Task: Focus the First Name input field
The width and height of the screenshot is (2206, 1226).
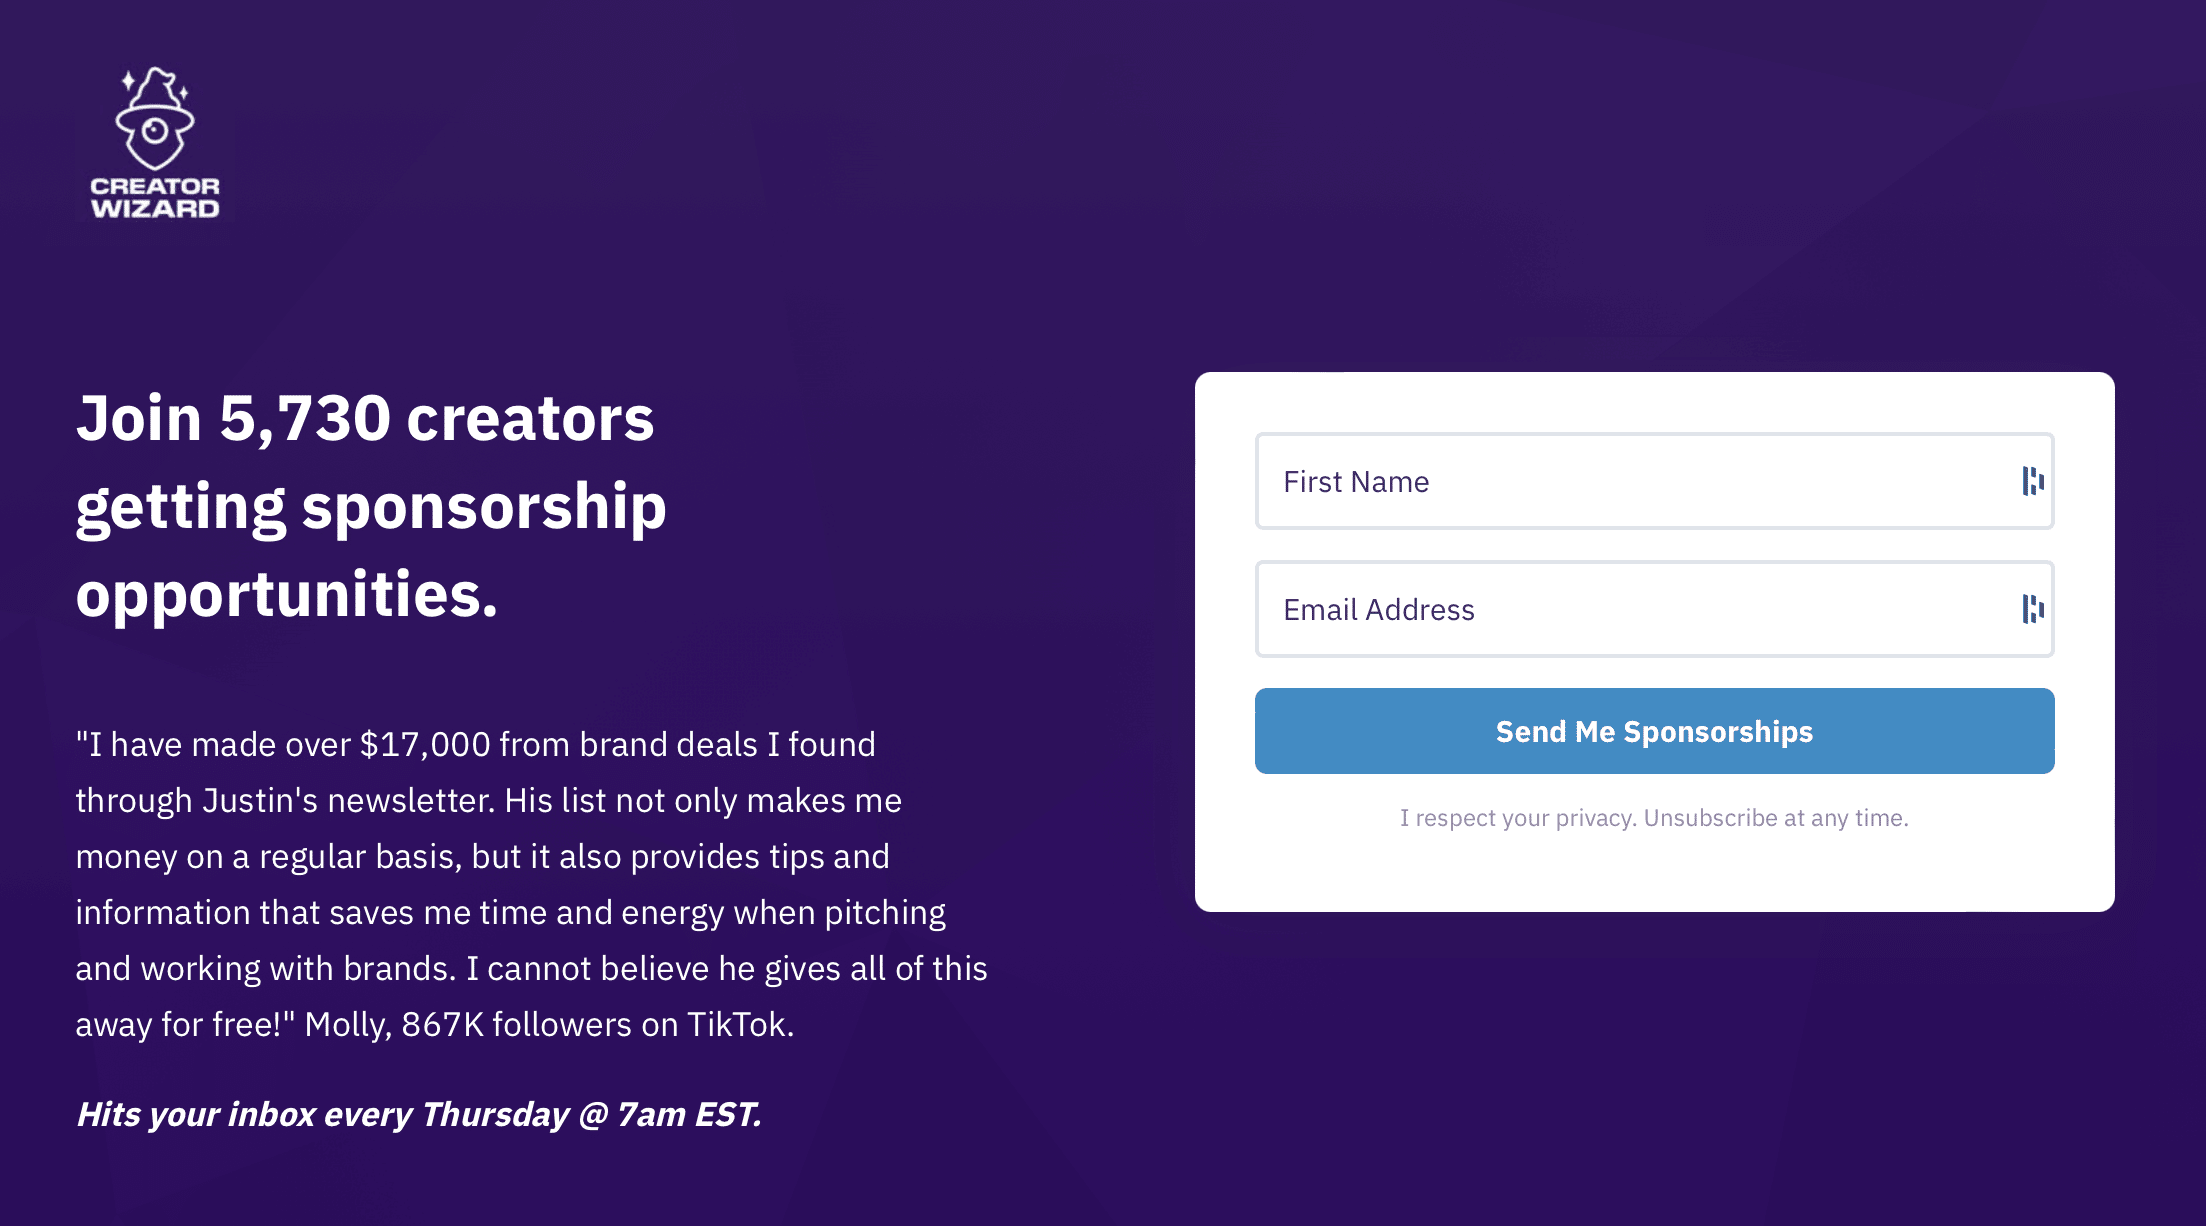Action: (1654, 481)
